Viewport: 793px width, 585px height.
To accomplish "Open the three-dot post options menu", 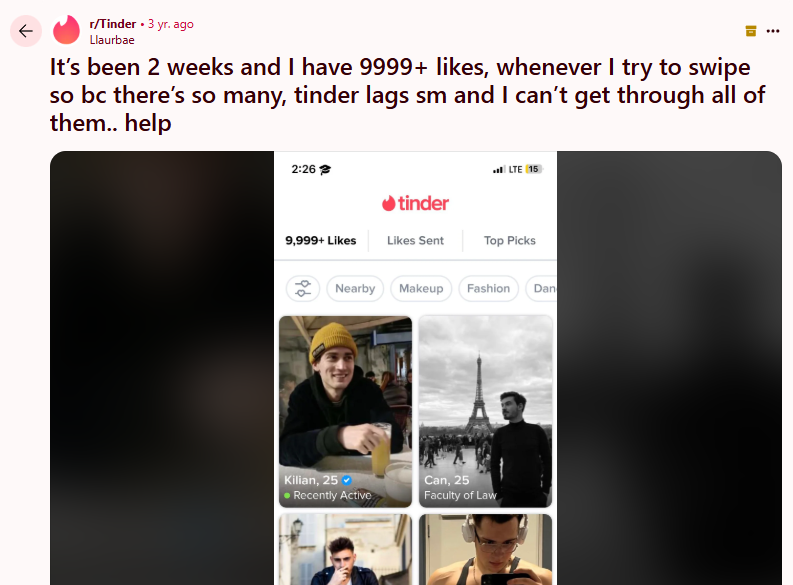I will [x=773, y=31].
